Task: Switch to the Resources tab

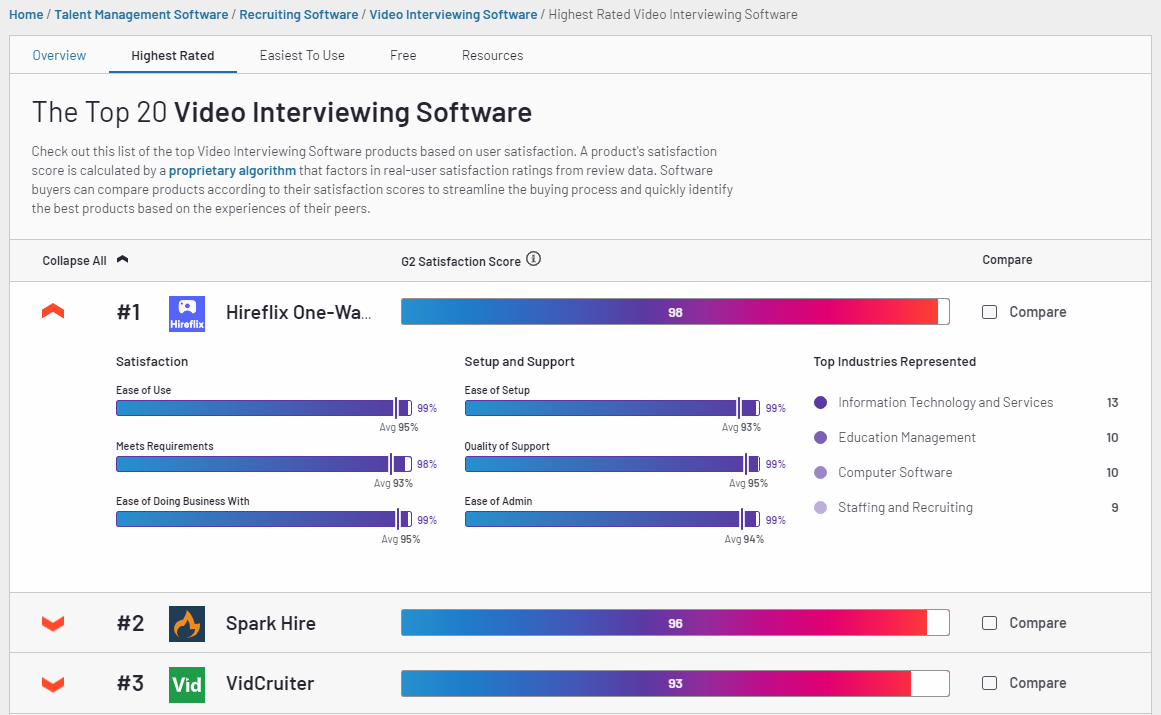Action: 492,55
